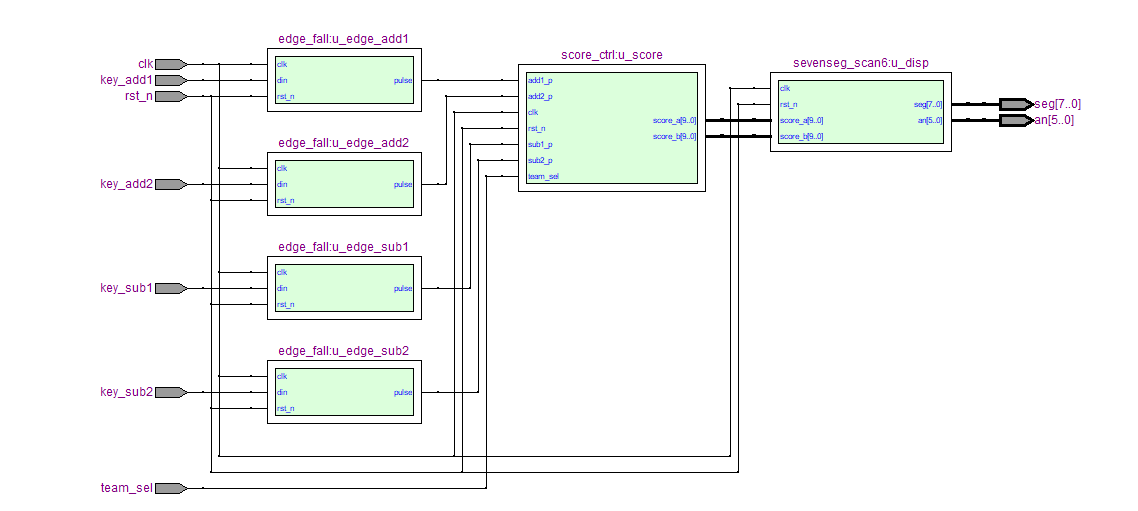The width and height of the screenshot is (1138, 511).
Task: Click the edge_fall:u_edge_add1 instance title
Action: (x=344, y=39)
